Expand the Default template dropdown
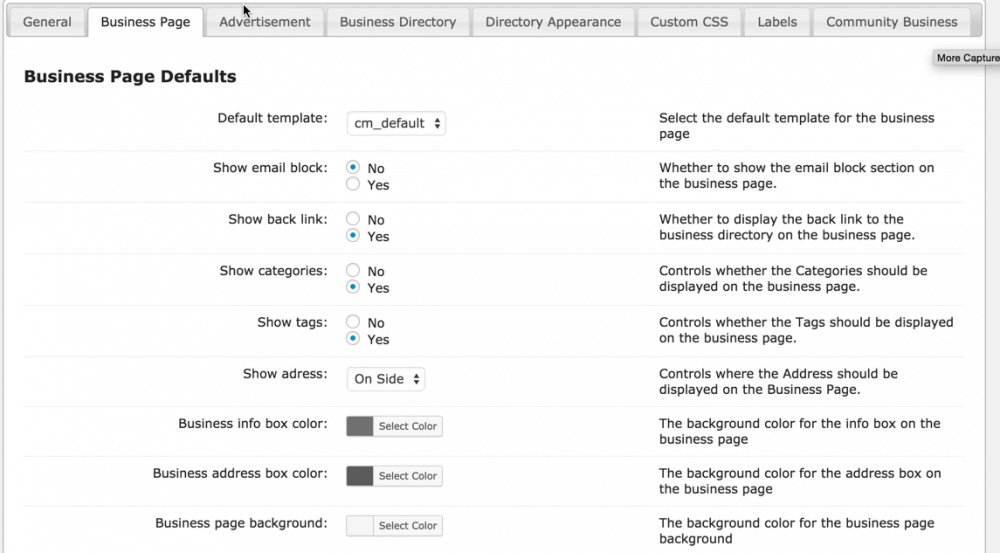 click(x=397, y=124)
